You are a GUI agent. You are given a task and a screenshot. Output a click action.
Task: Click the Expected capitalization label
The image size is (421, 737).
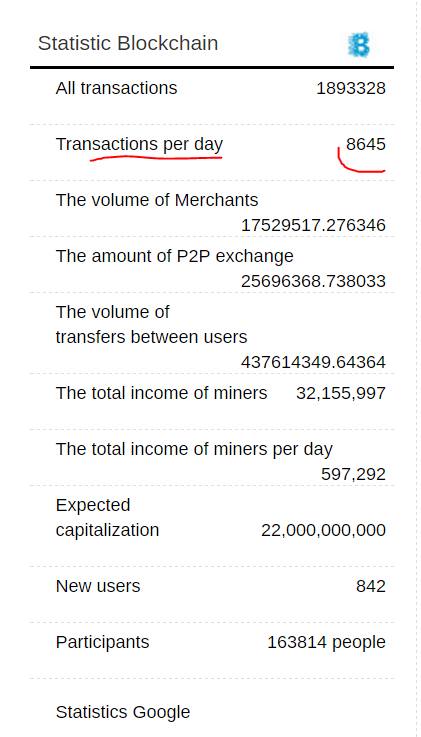coord(107,517)
